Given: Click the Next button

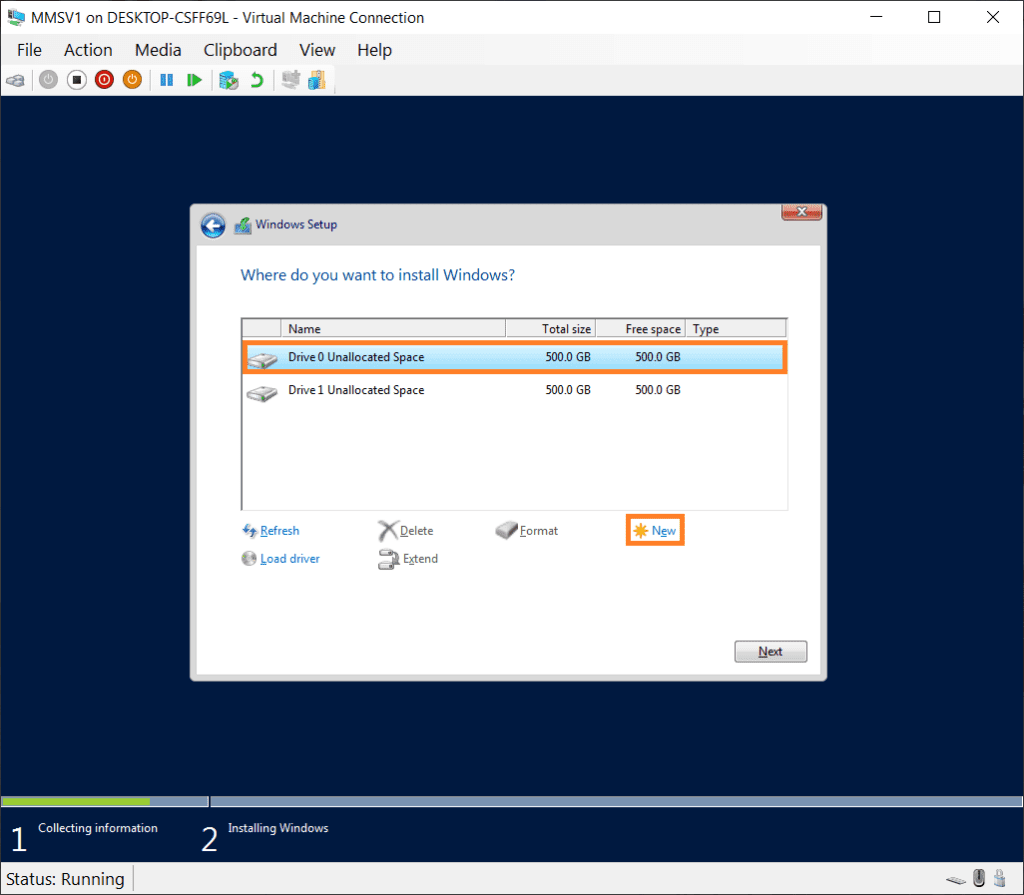Looking at the screenshot, I should pos(771,651).
